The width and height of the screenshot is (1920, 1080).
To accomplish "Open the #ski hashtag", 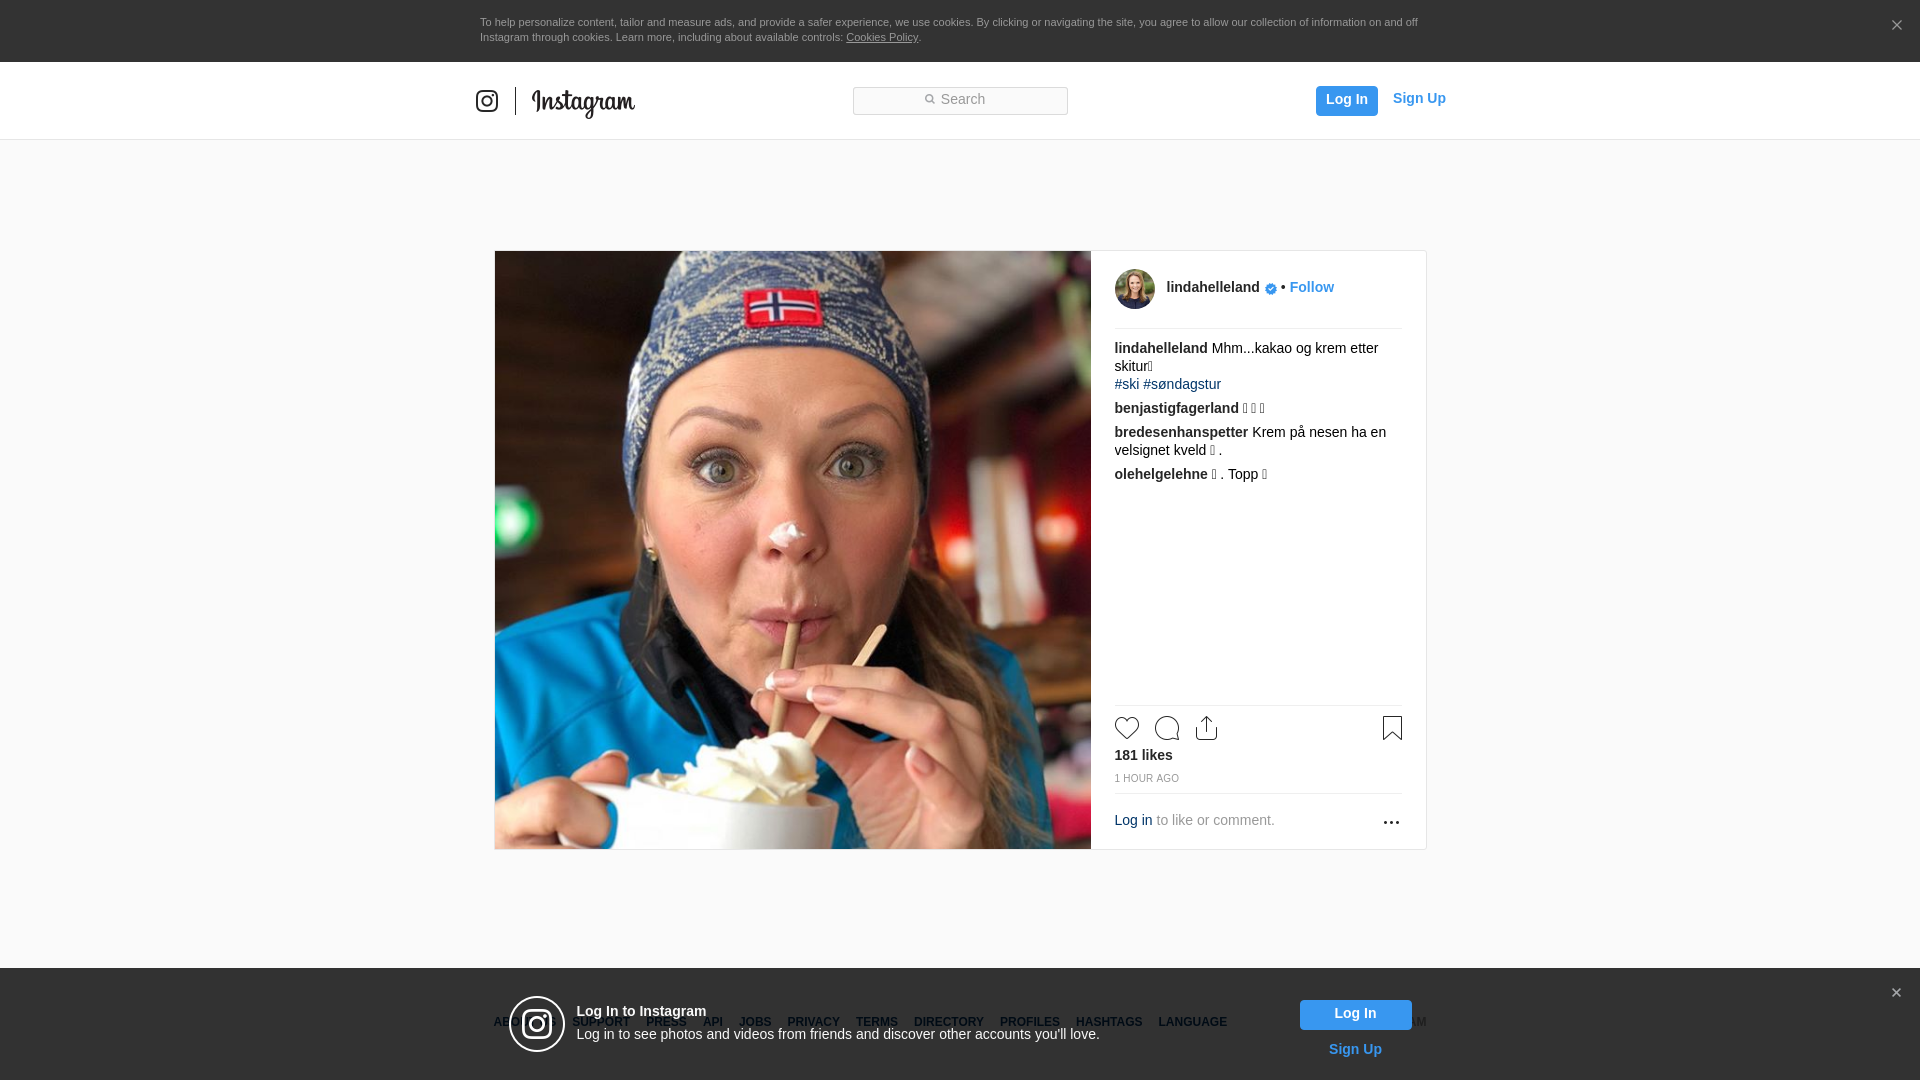I will click(x=1126, y=384).
